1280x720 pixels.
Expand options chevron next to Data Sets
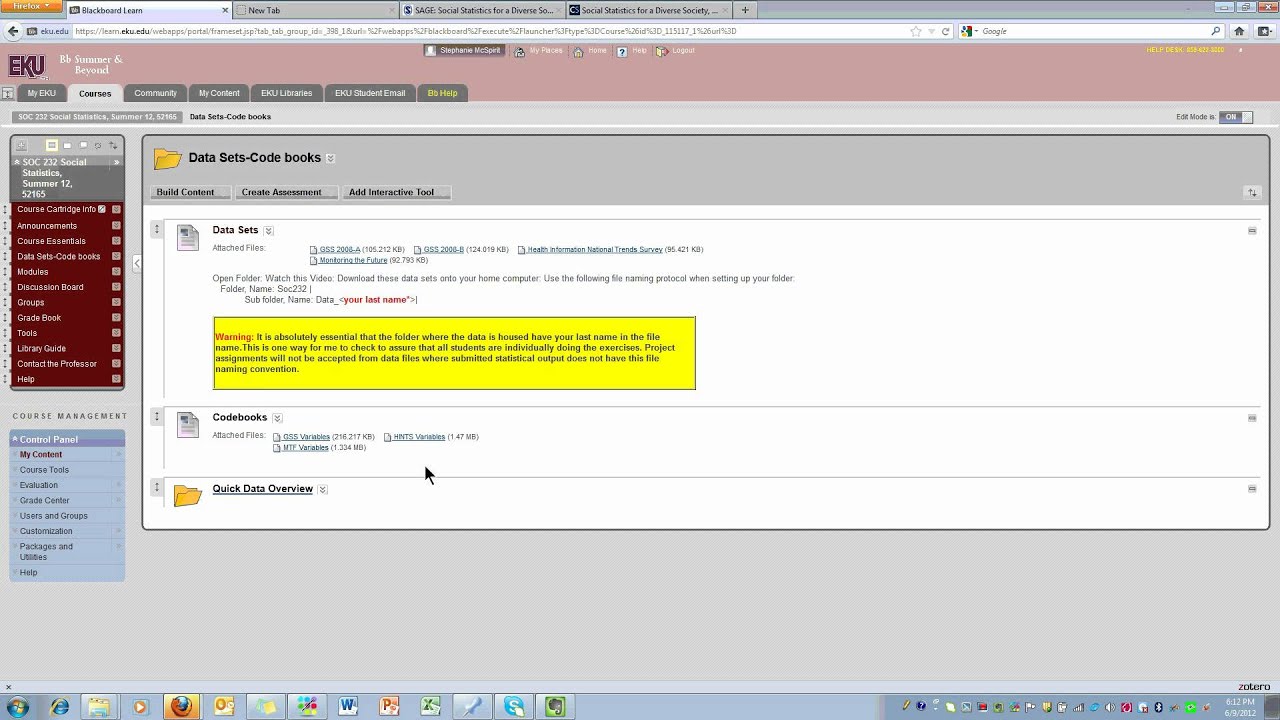click(268, 231)
